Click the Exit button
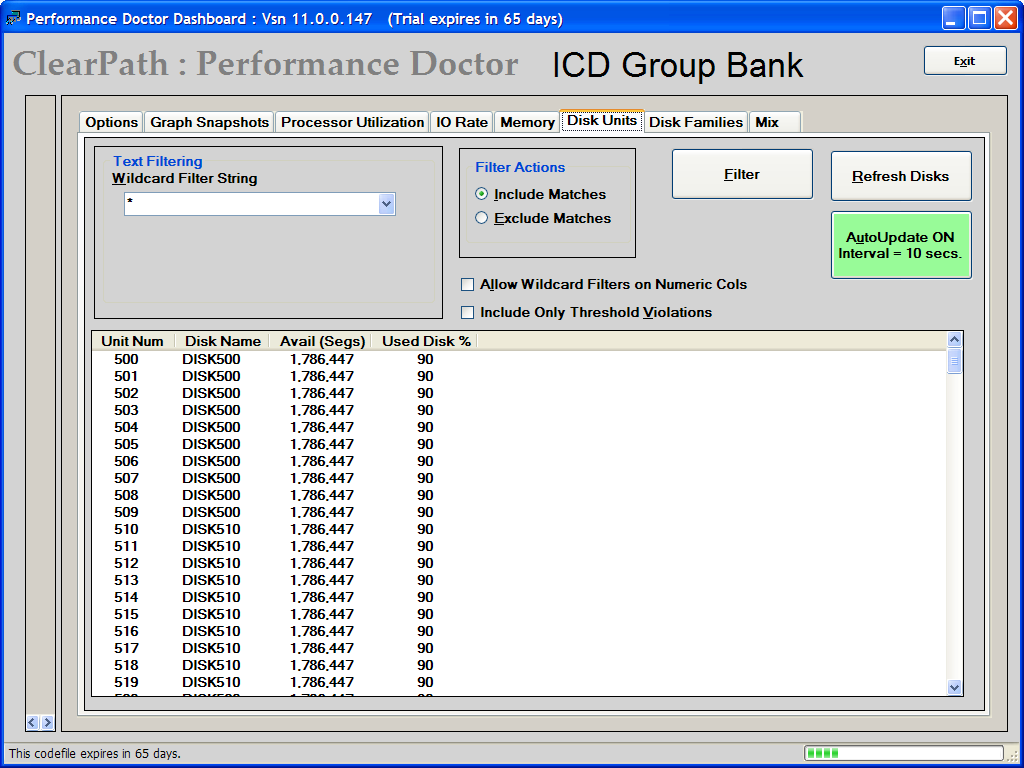This screenshot has width=1024, height=768. [x=965, y=61]
